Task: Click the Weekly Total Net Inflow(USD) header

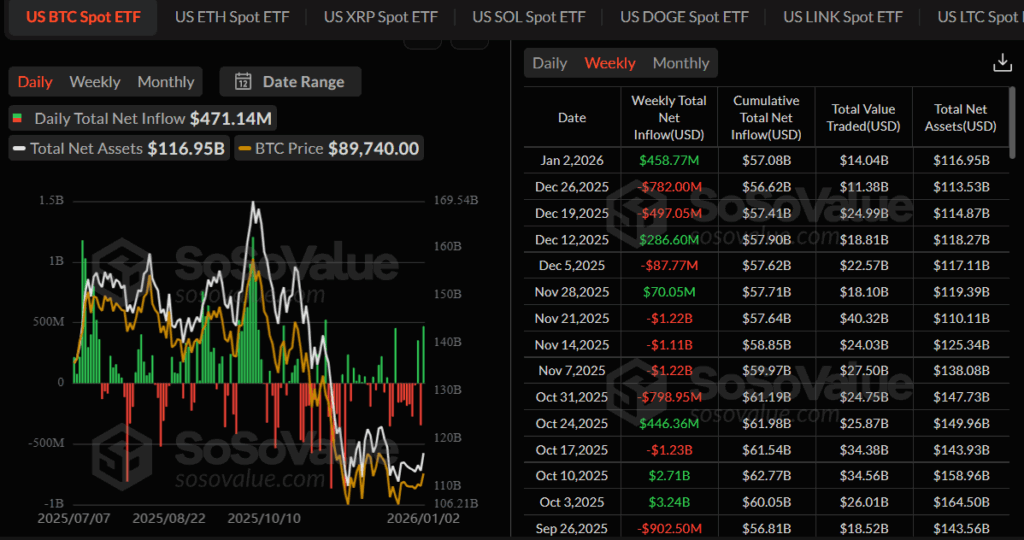Action: [x=669, y=118]
